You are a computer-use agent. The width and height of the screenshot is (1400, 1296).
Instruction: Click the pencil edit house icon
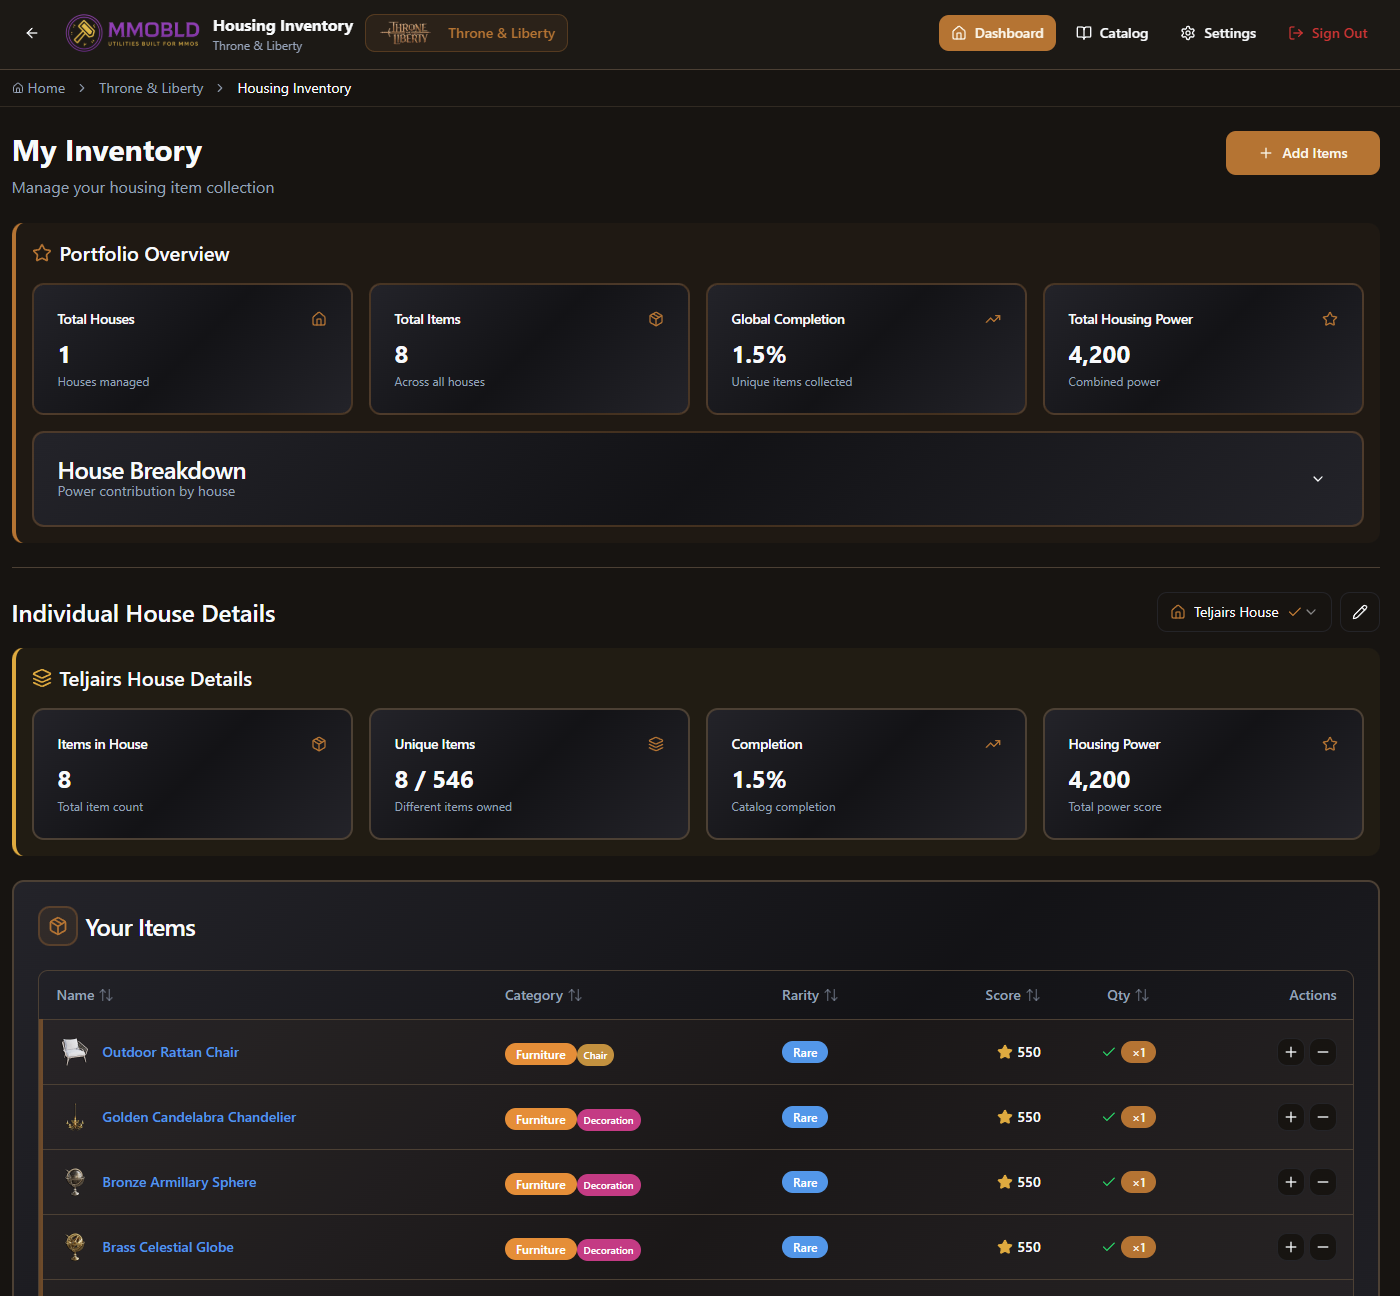pyautogui.click(x=1360, y=612)
